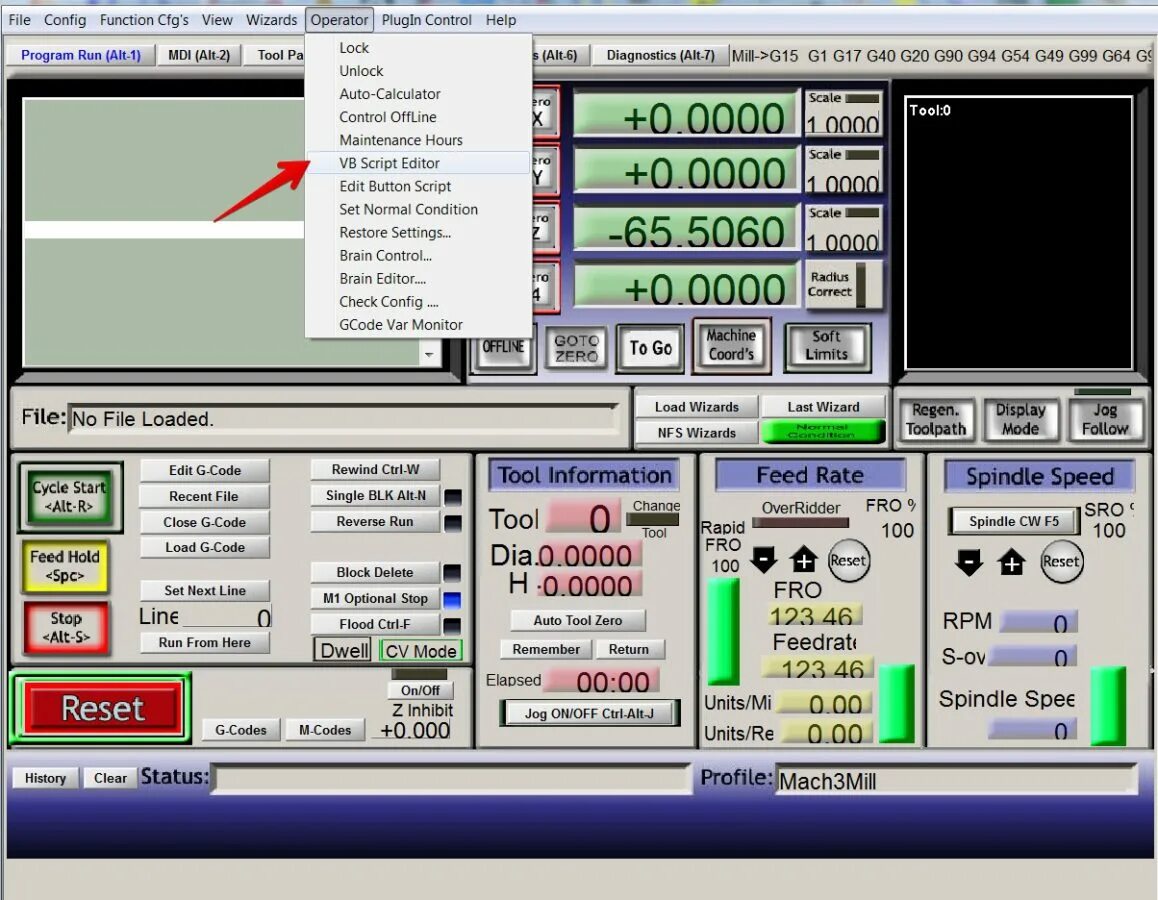This screenshot has width=1158, height=900.
Task: Open the PlugIn Control menu
Action: click(426, 20)
